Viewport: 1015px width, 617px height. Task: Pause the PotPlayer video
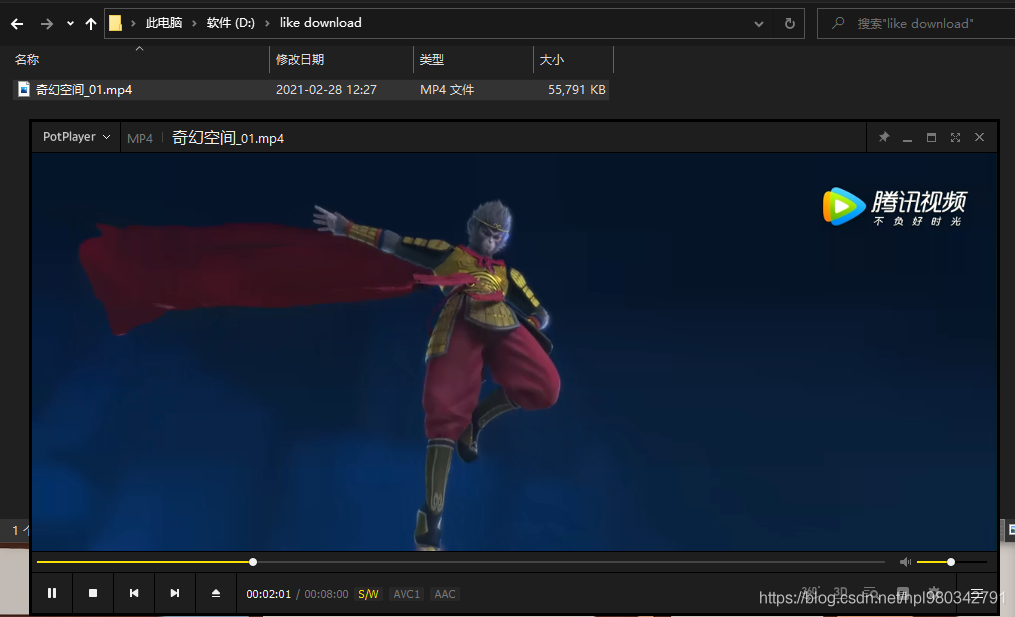tap(52, 593)
